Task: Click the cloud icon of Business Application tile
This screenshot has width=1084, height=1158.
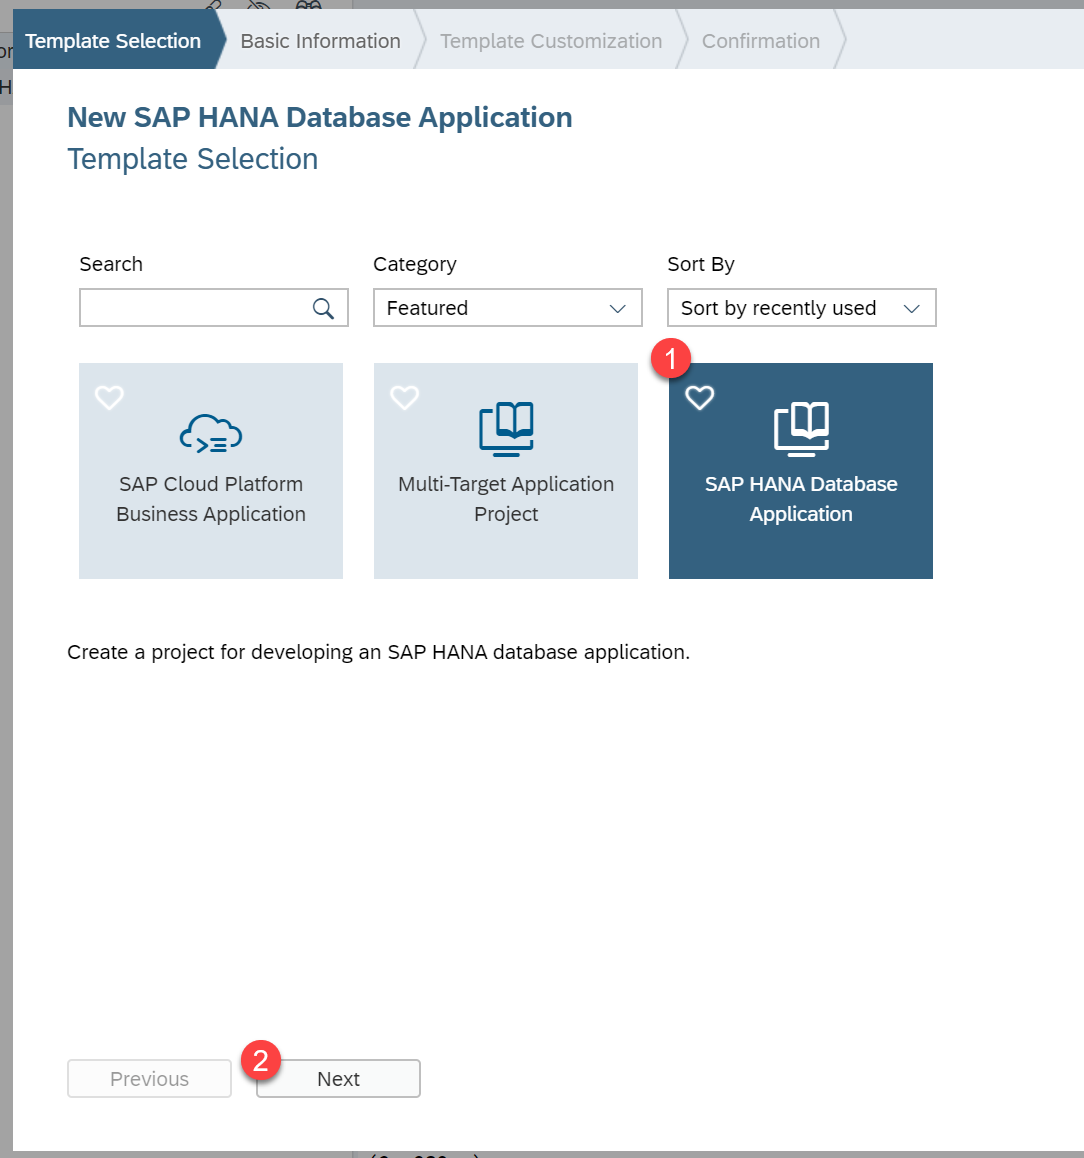Action: point(211,434)
